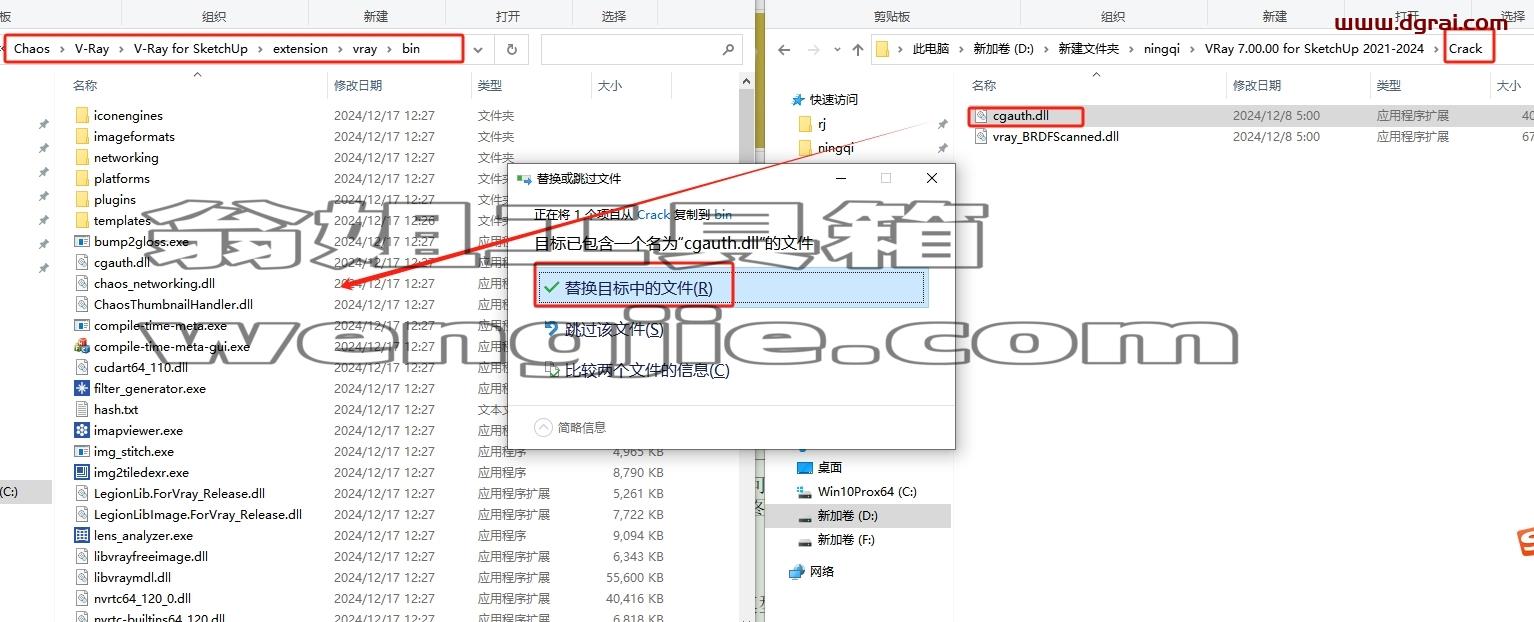Sort by 类型 column in right window
1534x622 pixels.
coord(1389,86)
